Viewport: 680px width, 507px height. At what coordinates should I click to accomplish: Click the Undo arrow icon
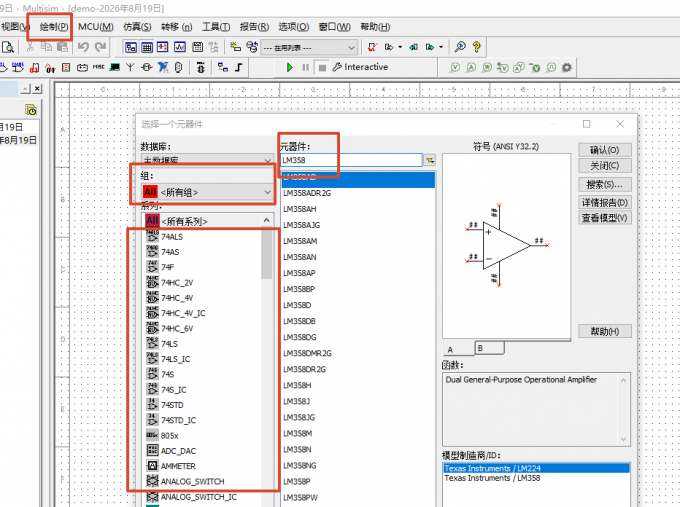(x=84, y=47)
